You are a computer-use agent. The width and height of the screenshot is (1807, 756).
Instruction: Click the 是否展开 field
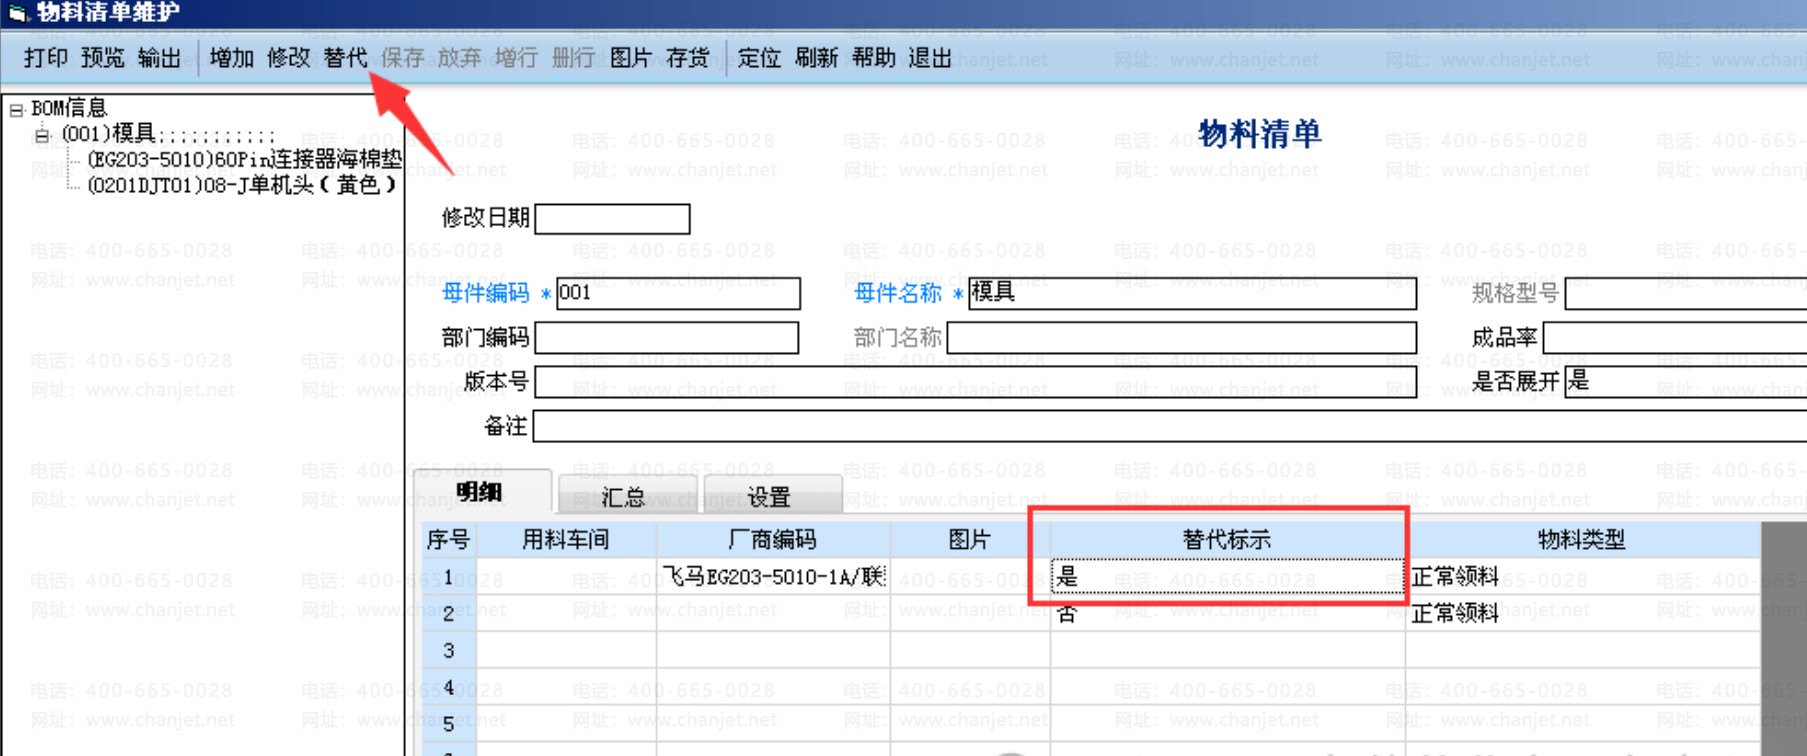point(1686,381)
